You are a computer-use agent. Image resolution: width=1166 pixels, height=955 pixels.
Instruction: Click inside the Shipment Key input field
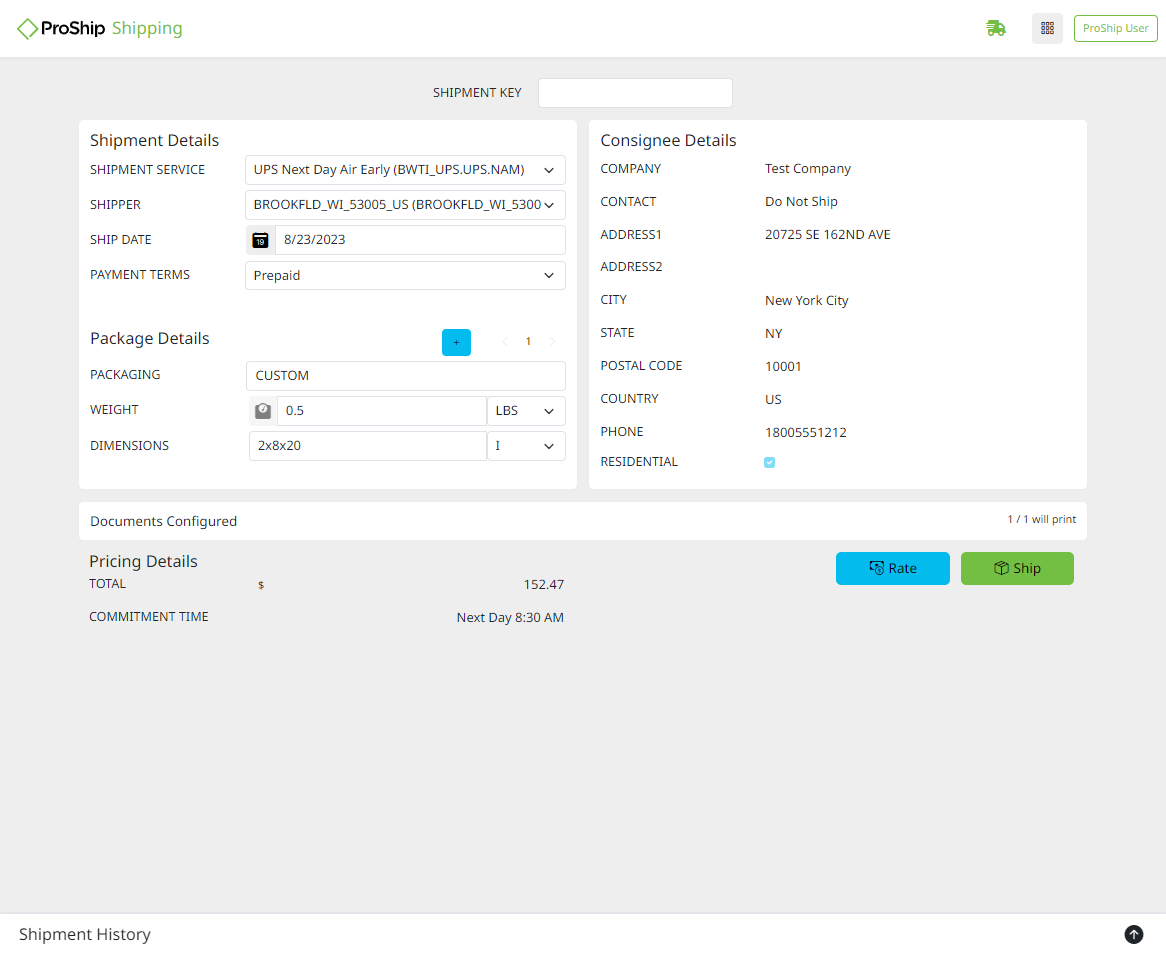(x=635, y=92)
